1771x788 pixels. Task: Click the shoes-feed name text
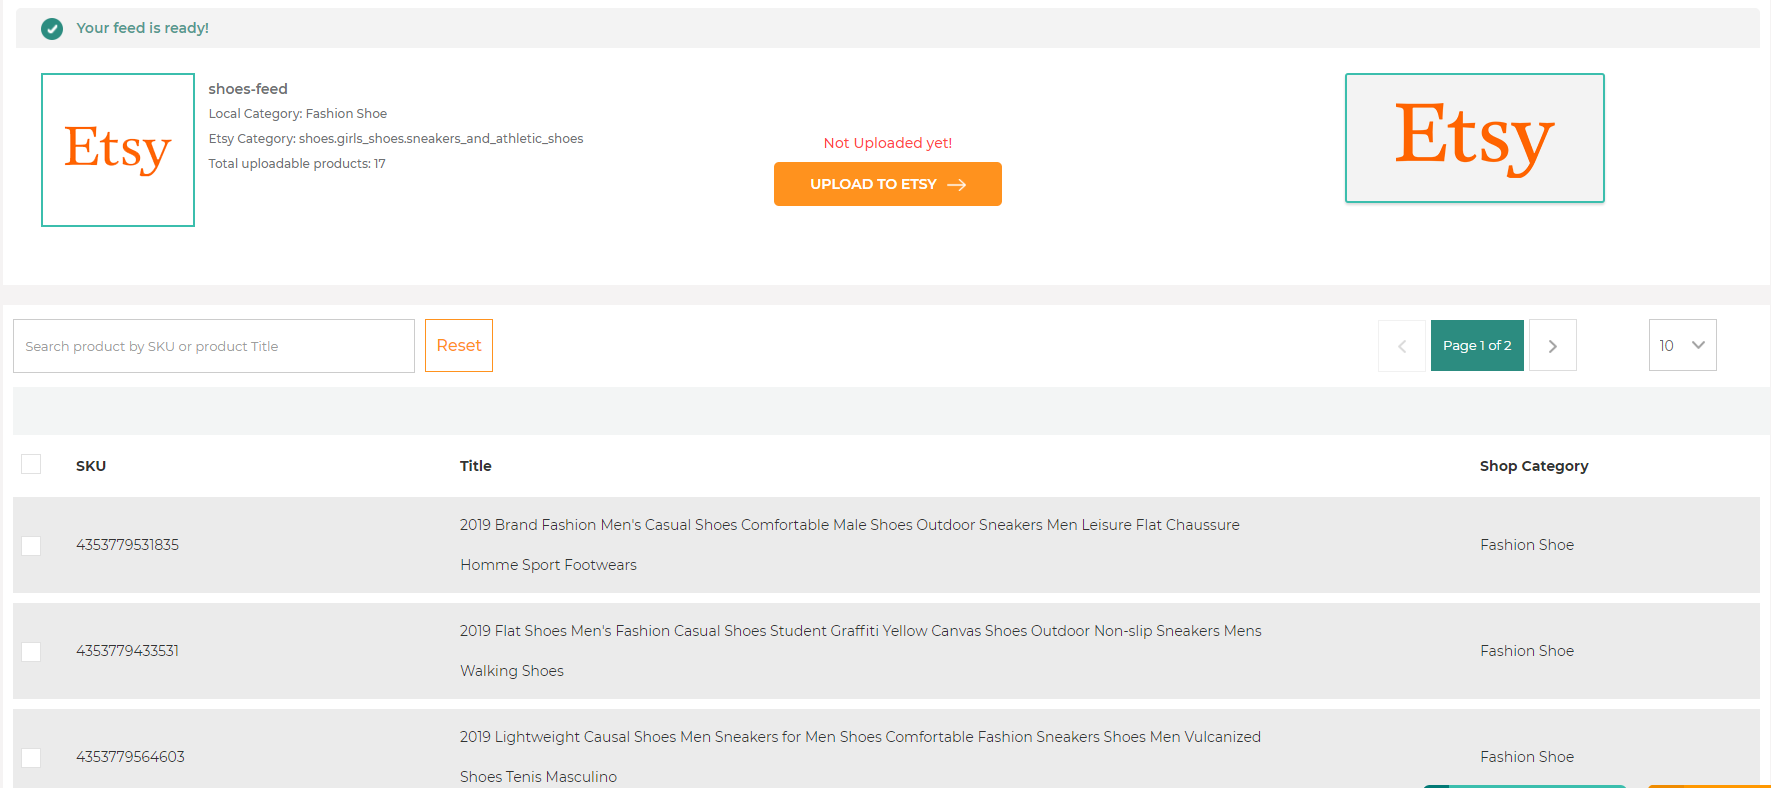click(x=248, y=89)
